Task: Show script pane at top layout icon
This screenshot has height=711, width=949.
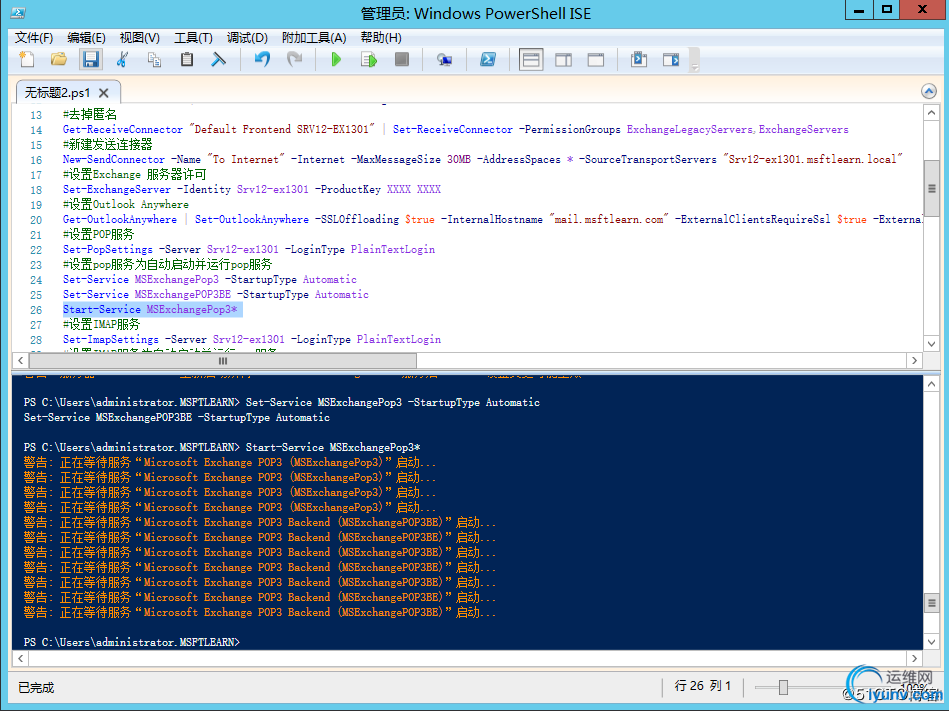Action: coord(531,59)
